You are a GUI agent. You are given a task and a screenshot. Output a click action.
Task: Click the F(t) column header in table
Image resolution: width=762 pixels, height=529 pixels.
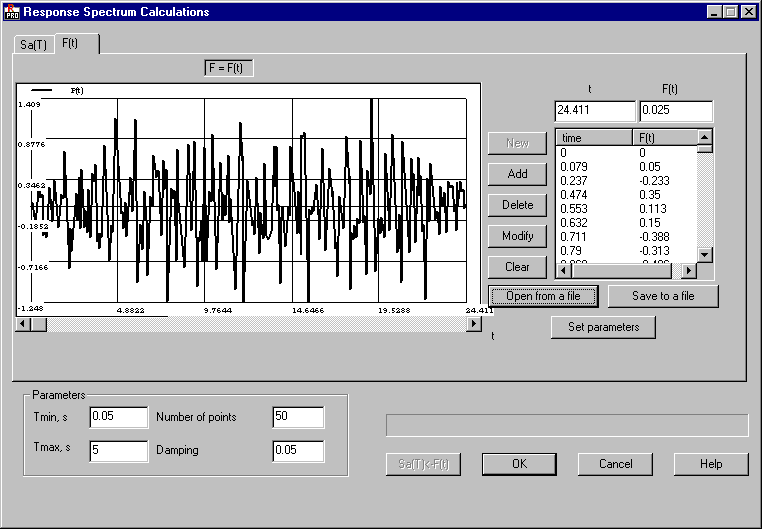664,137
